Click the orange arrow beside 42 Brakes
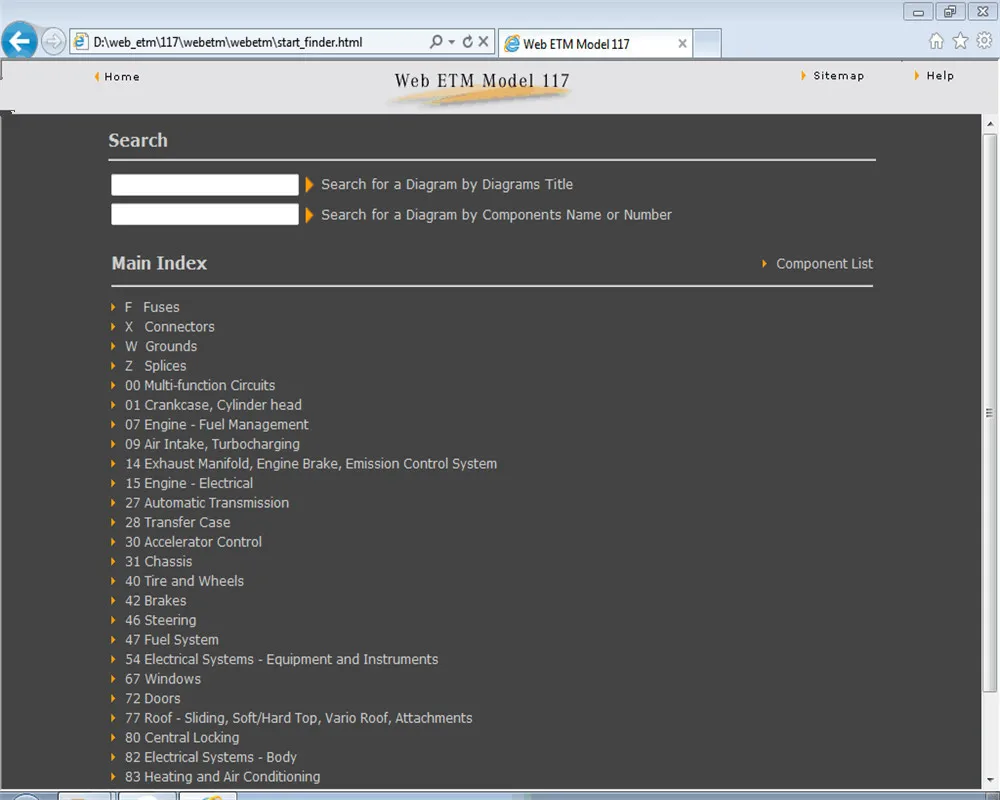The image size is (1000, 800). click(113, 601)
